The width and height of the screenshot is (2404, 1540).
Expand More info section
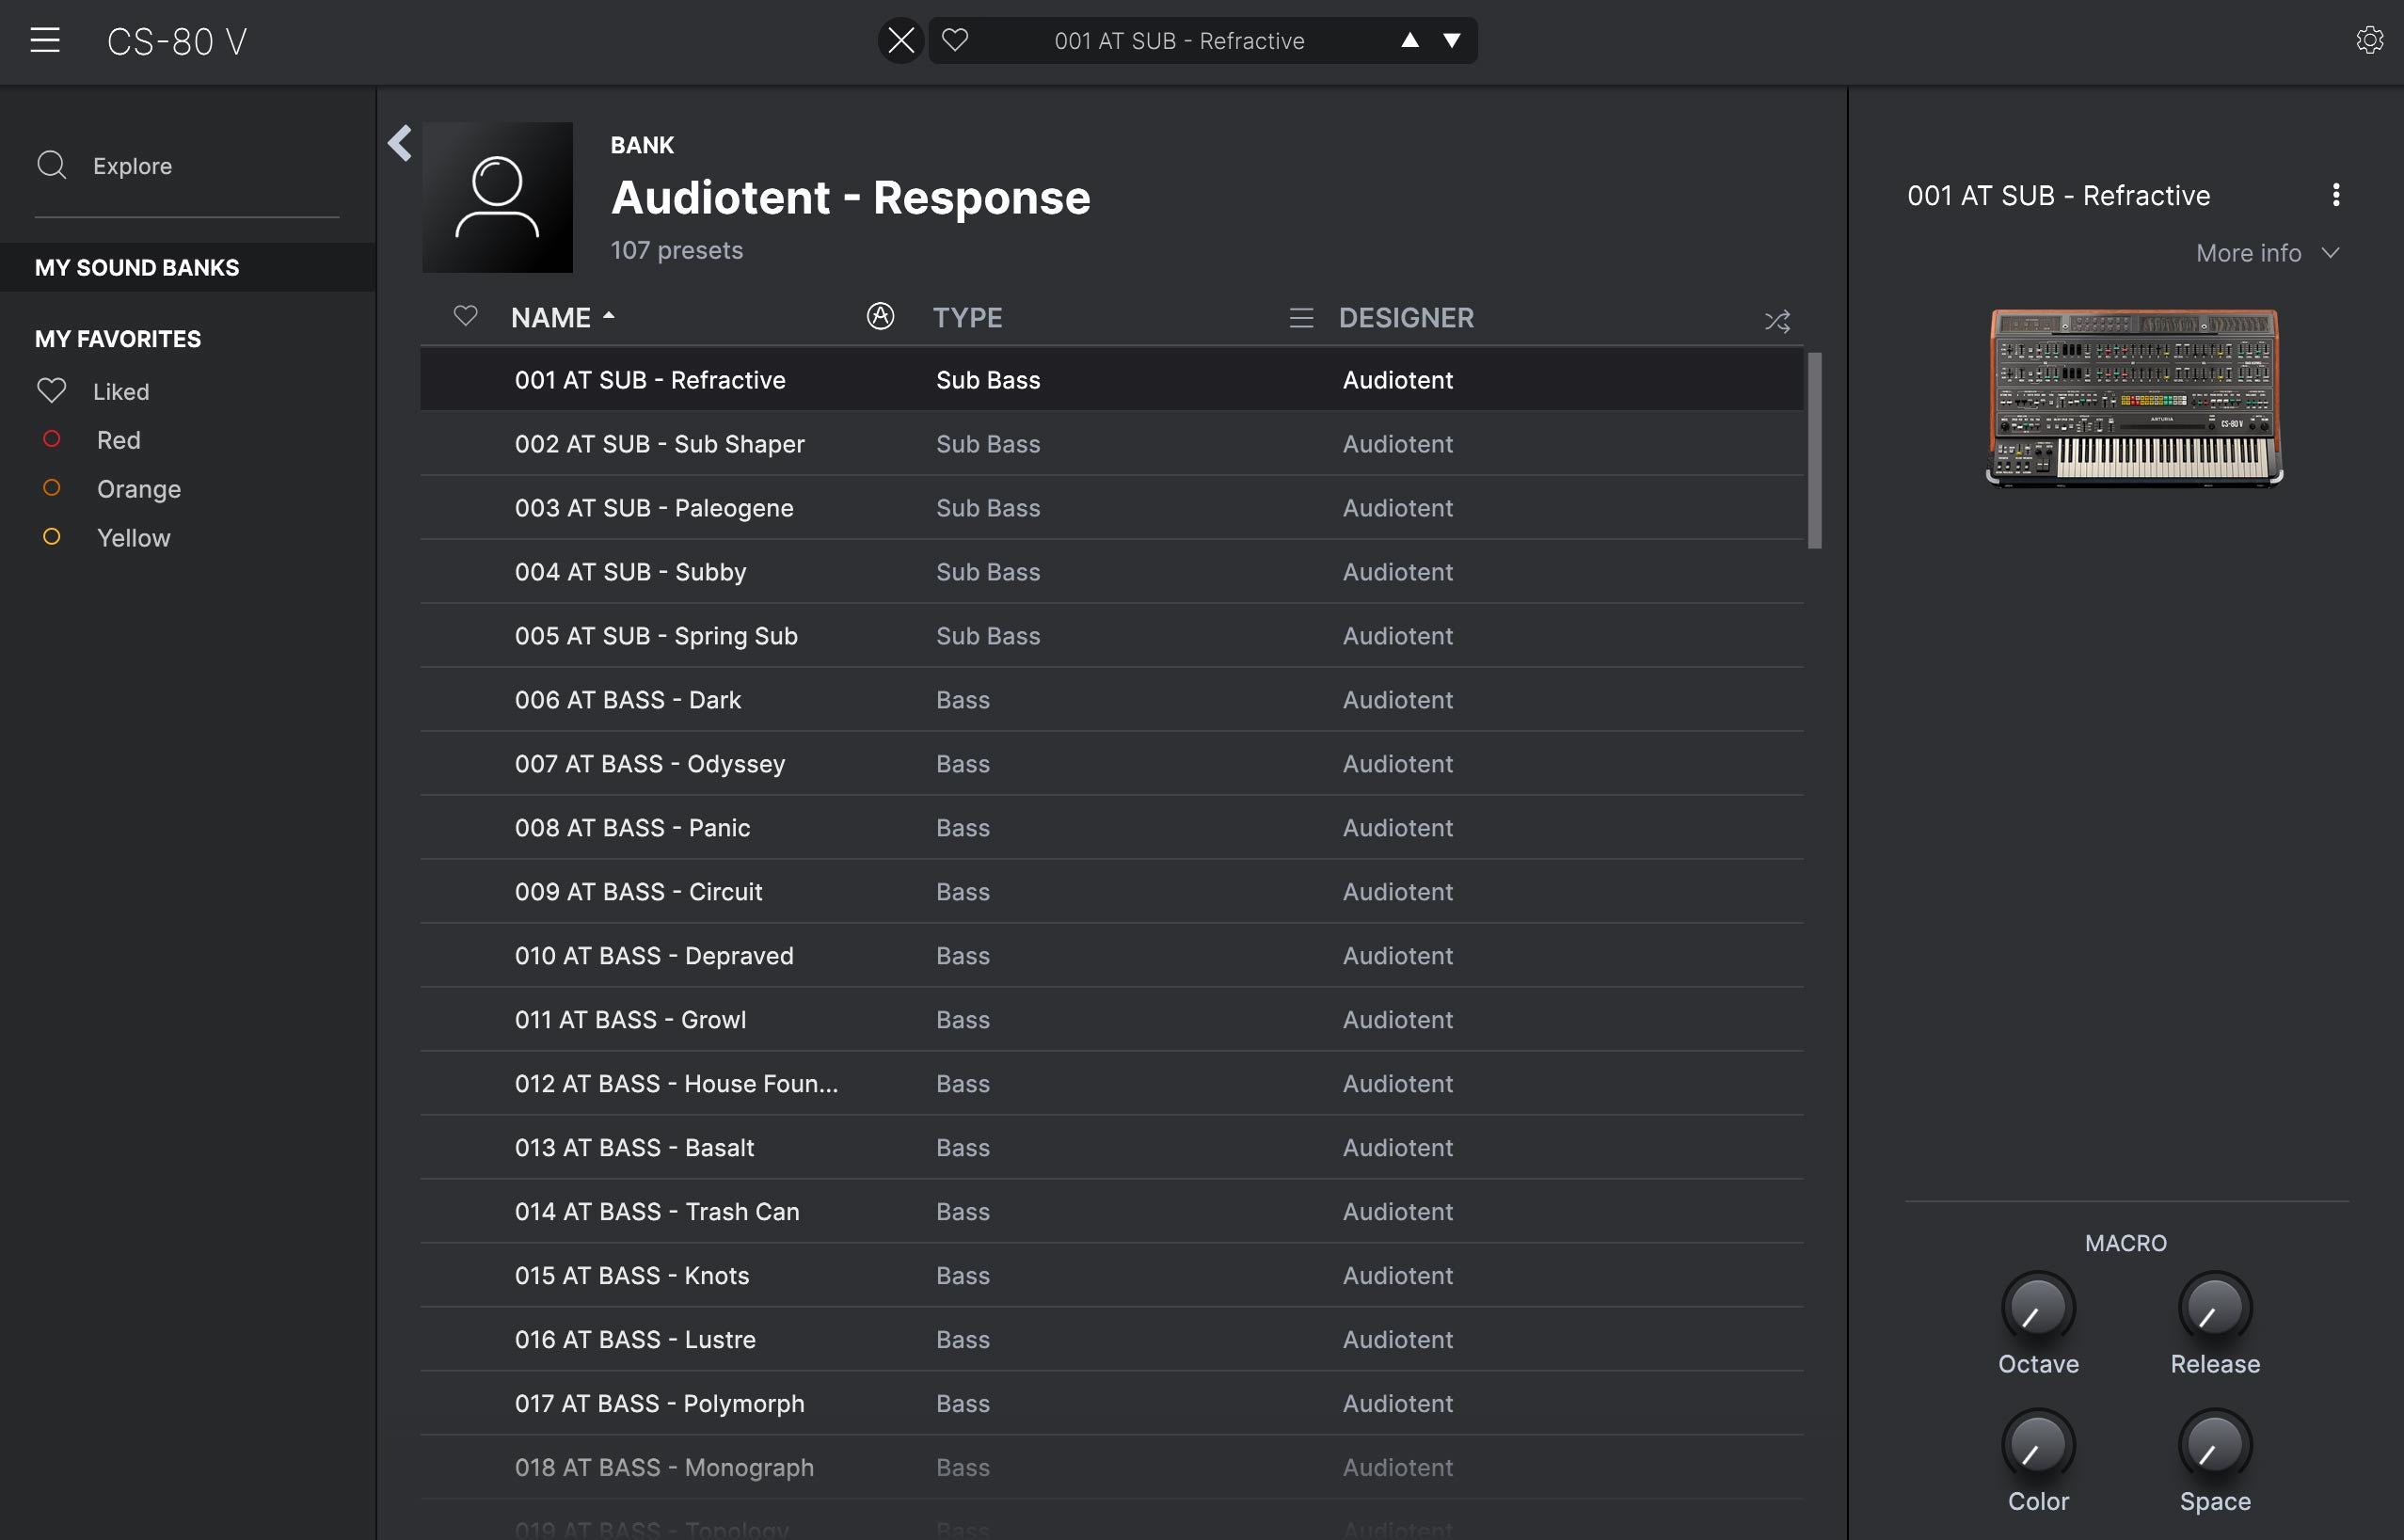[x=2267, y=253]
